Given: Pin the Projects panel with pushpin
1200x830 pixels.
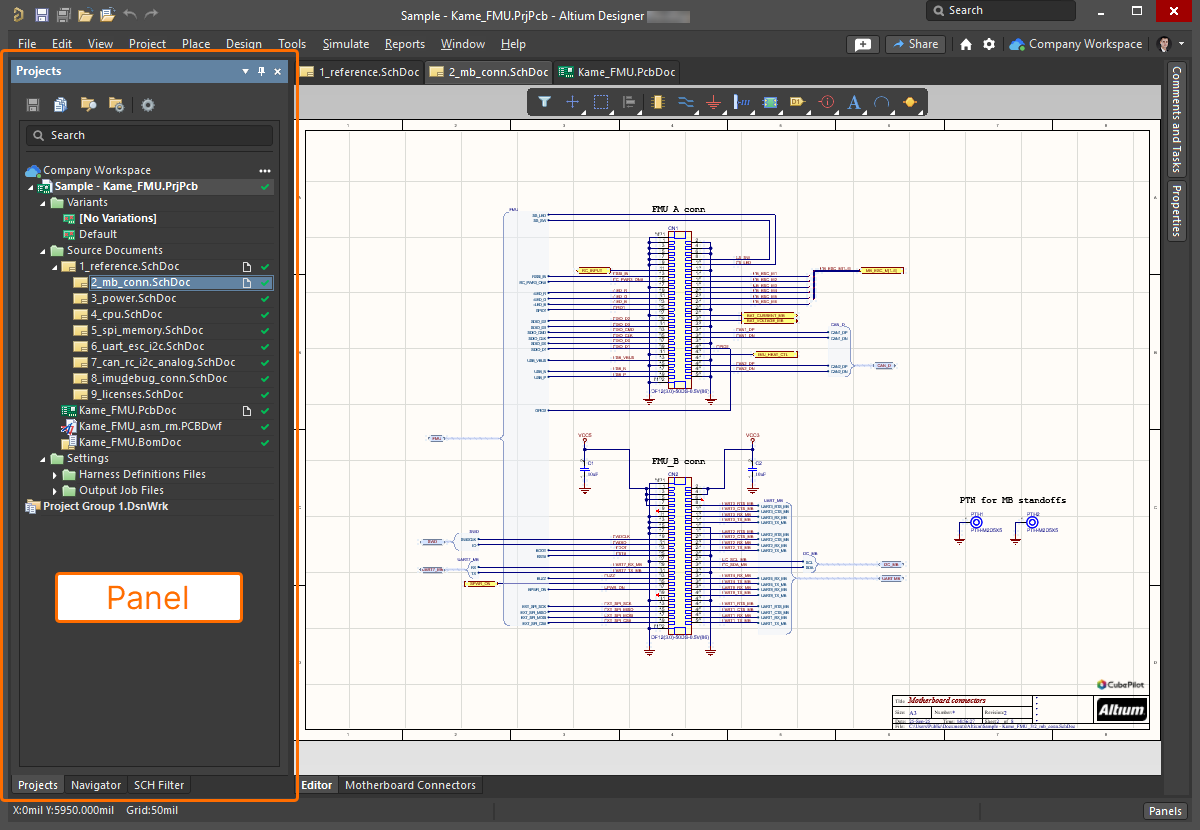Looking at the screenshot, I should [x=262, y=72].
